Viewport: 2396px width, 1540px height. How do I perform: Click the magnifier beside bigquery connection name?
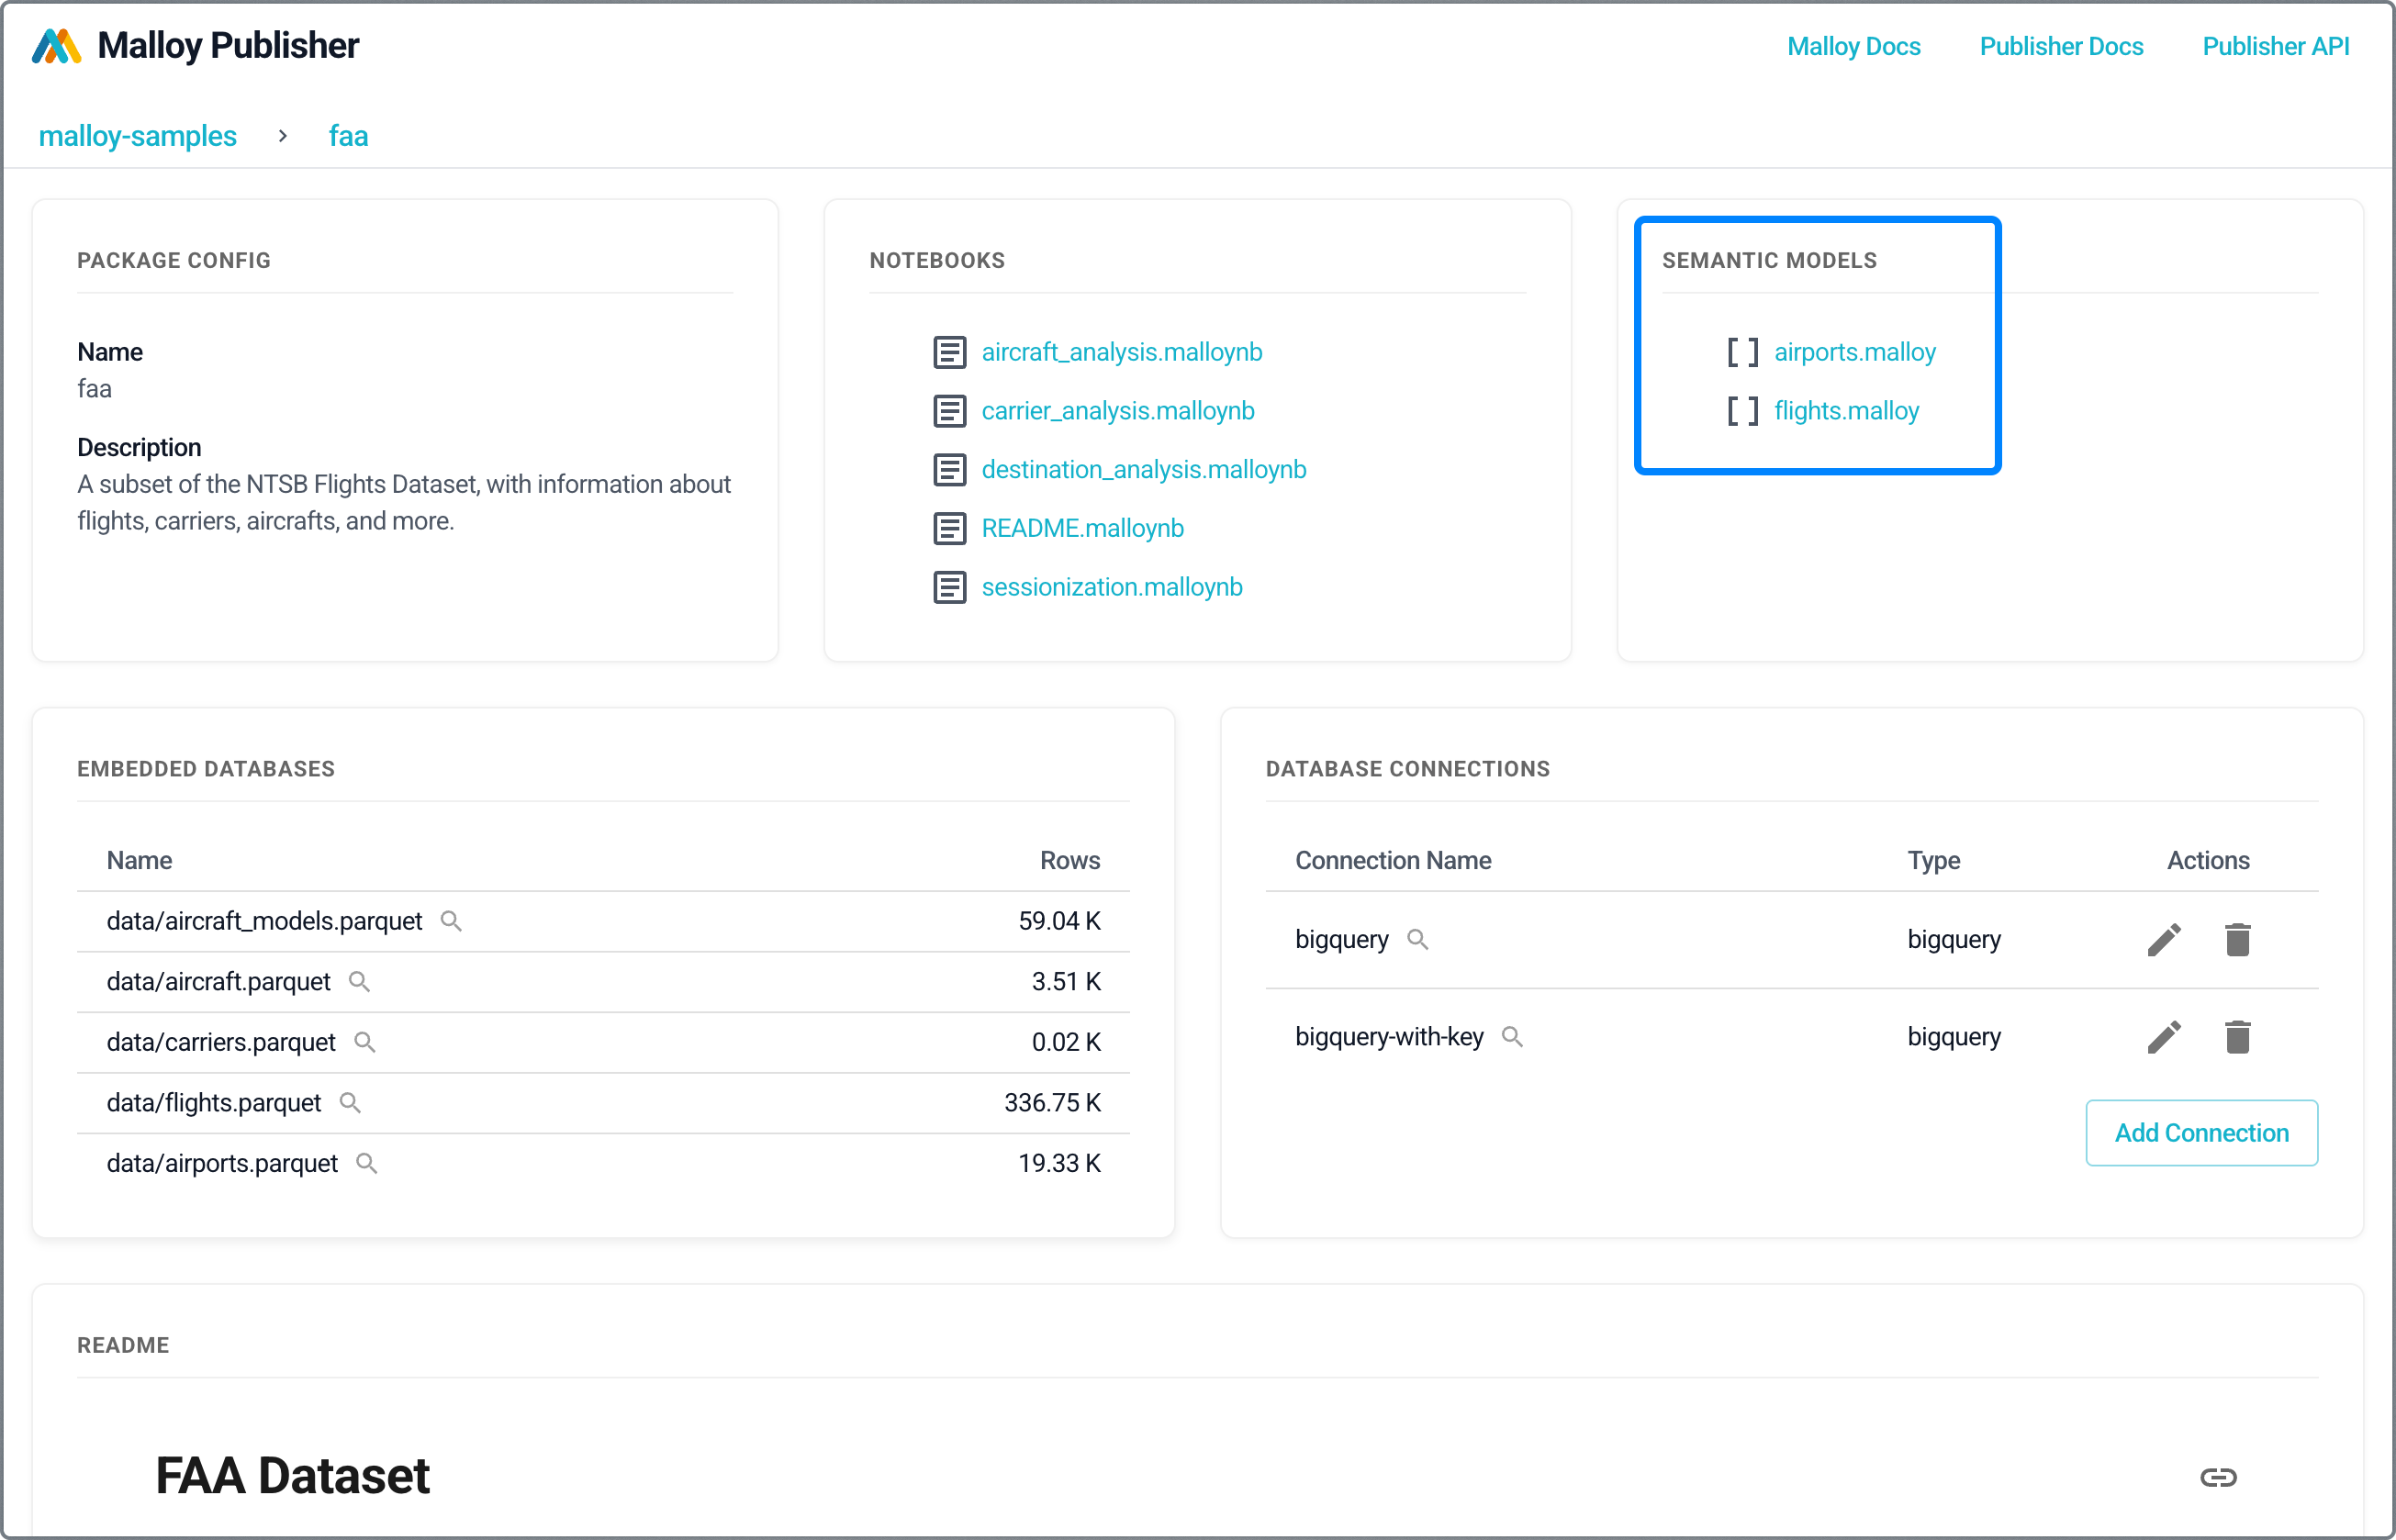(1417, 940)
